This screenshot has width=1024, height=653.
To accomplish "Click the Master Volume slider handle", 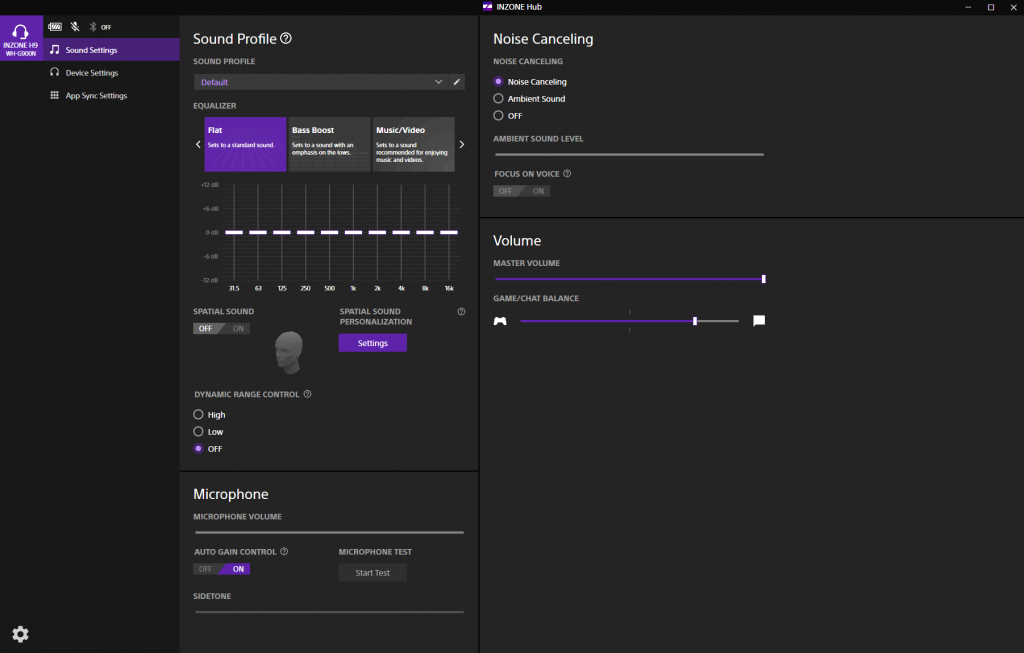I will (763, 279).
